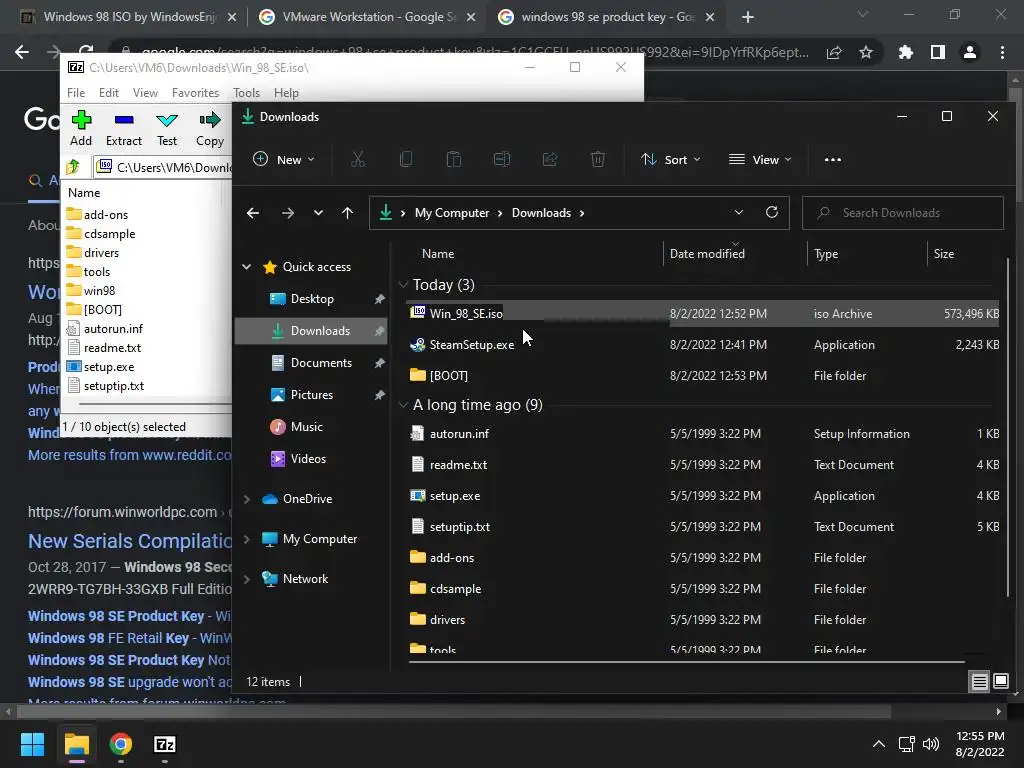Open Chrome from the taskbar
Viewport: 1024px width, 768px height.
121,744
